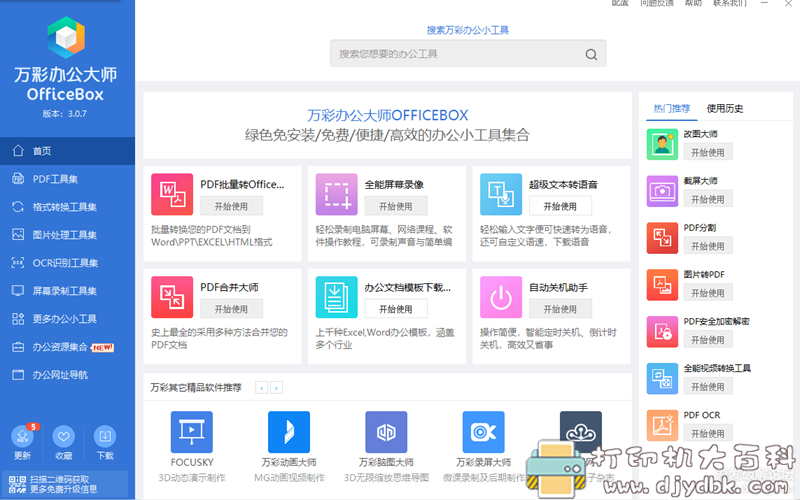The width and height of the screenshot is (800, 500).
Task: Switch to the 使用历史 tab
Action: 724,109
